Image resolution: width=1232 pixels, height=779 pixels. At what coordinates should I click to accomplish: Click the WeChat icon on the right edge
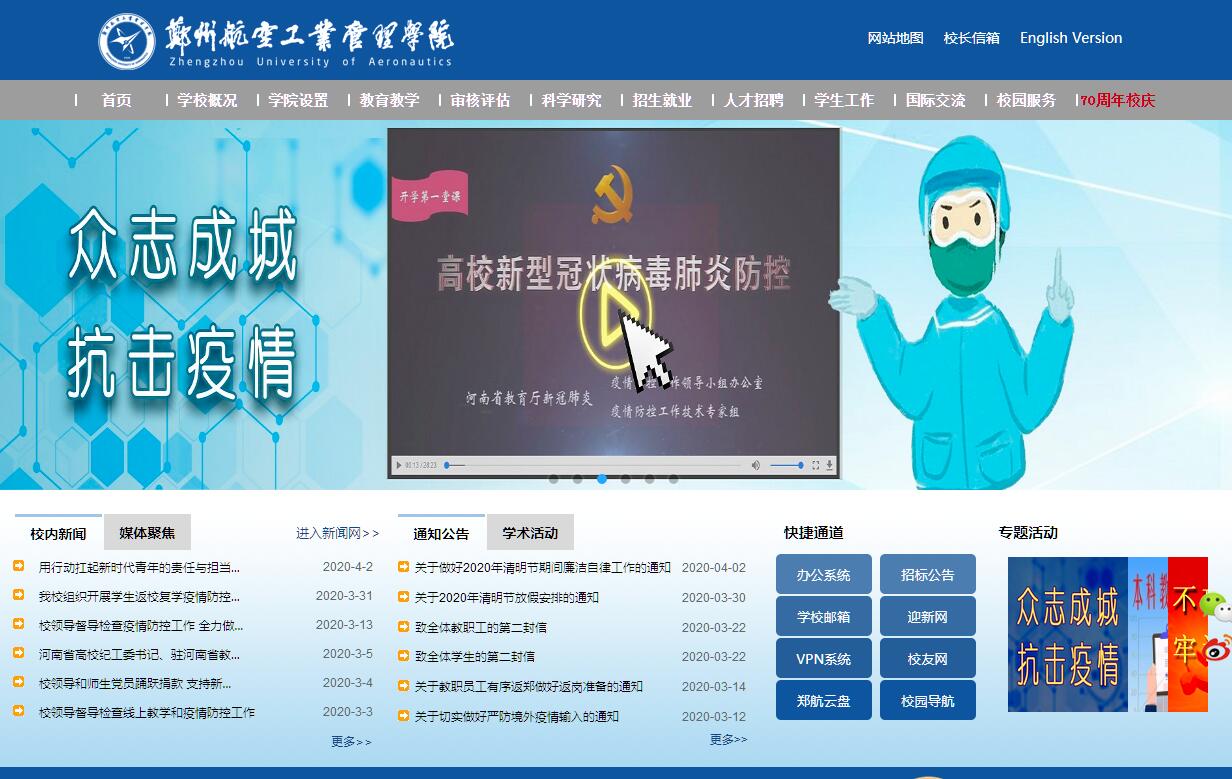(1214, 604)
